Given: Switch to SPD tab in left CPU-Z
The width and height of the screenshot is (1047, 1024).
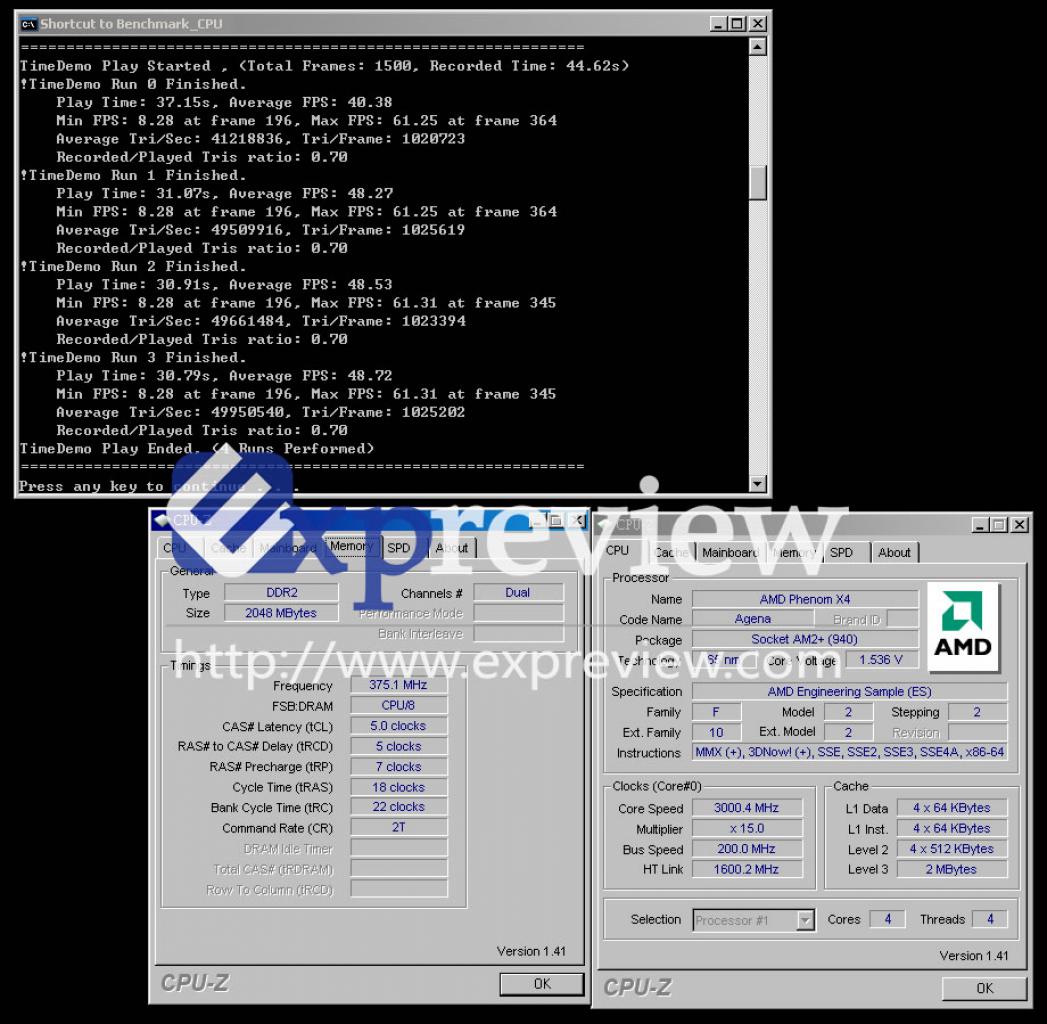Looking at the screenshot, I should tap(399, 548).
